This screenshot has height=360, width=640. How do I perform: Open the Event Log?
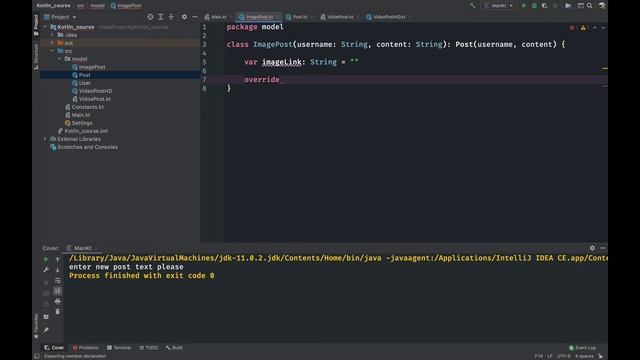tap(582, 348)
